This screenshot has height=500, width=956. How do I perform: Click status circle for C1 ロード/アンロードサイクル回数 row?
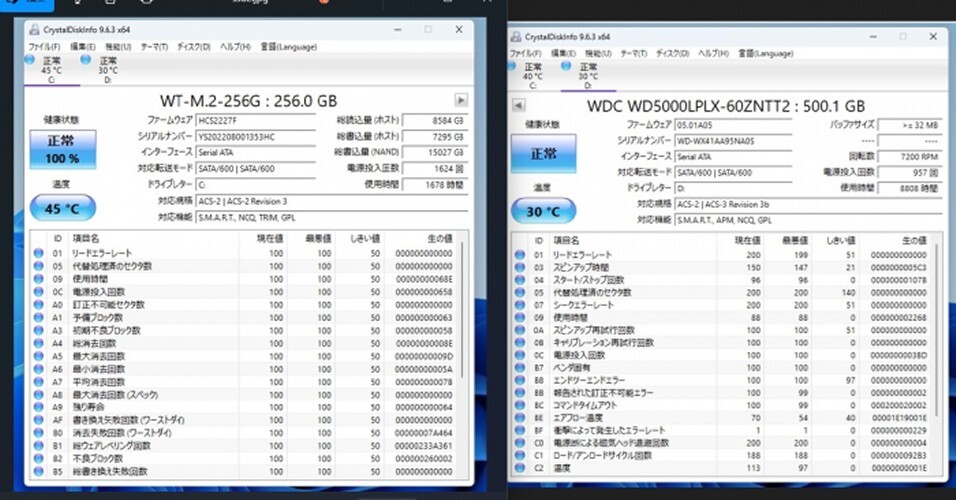[519, 455]
